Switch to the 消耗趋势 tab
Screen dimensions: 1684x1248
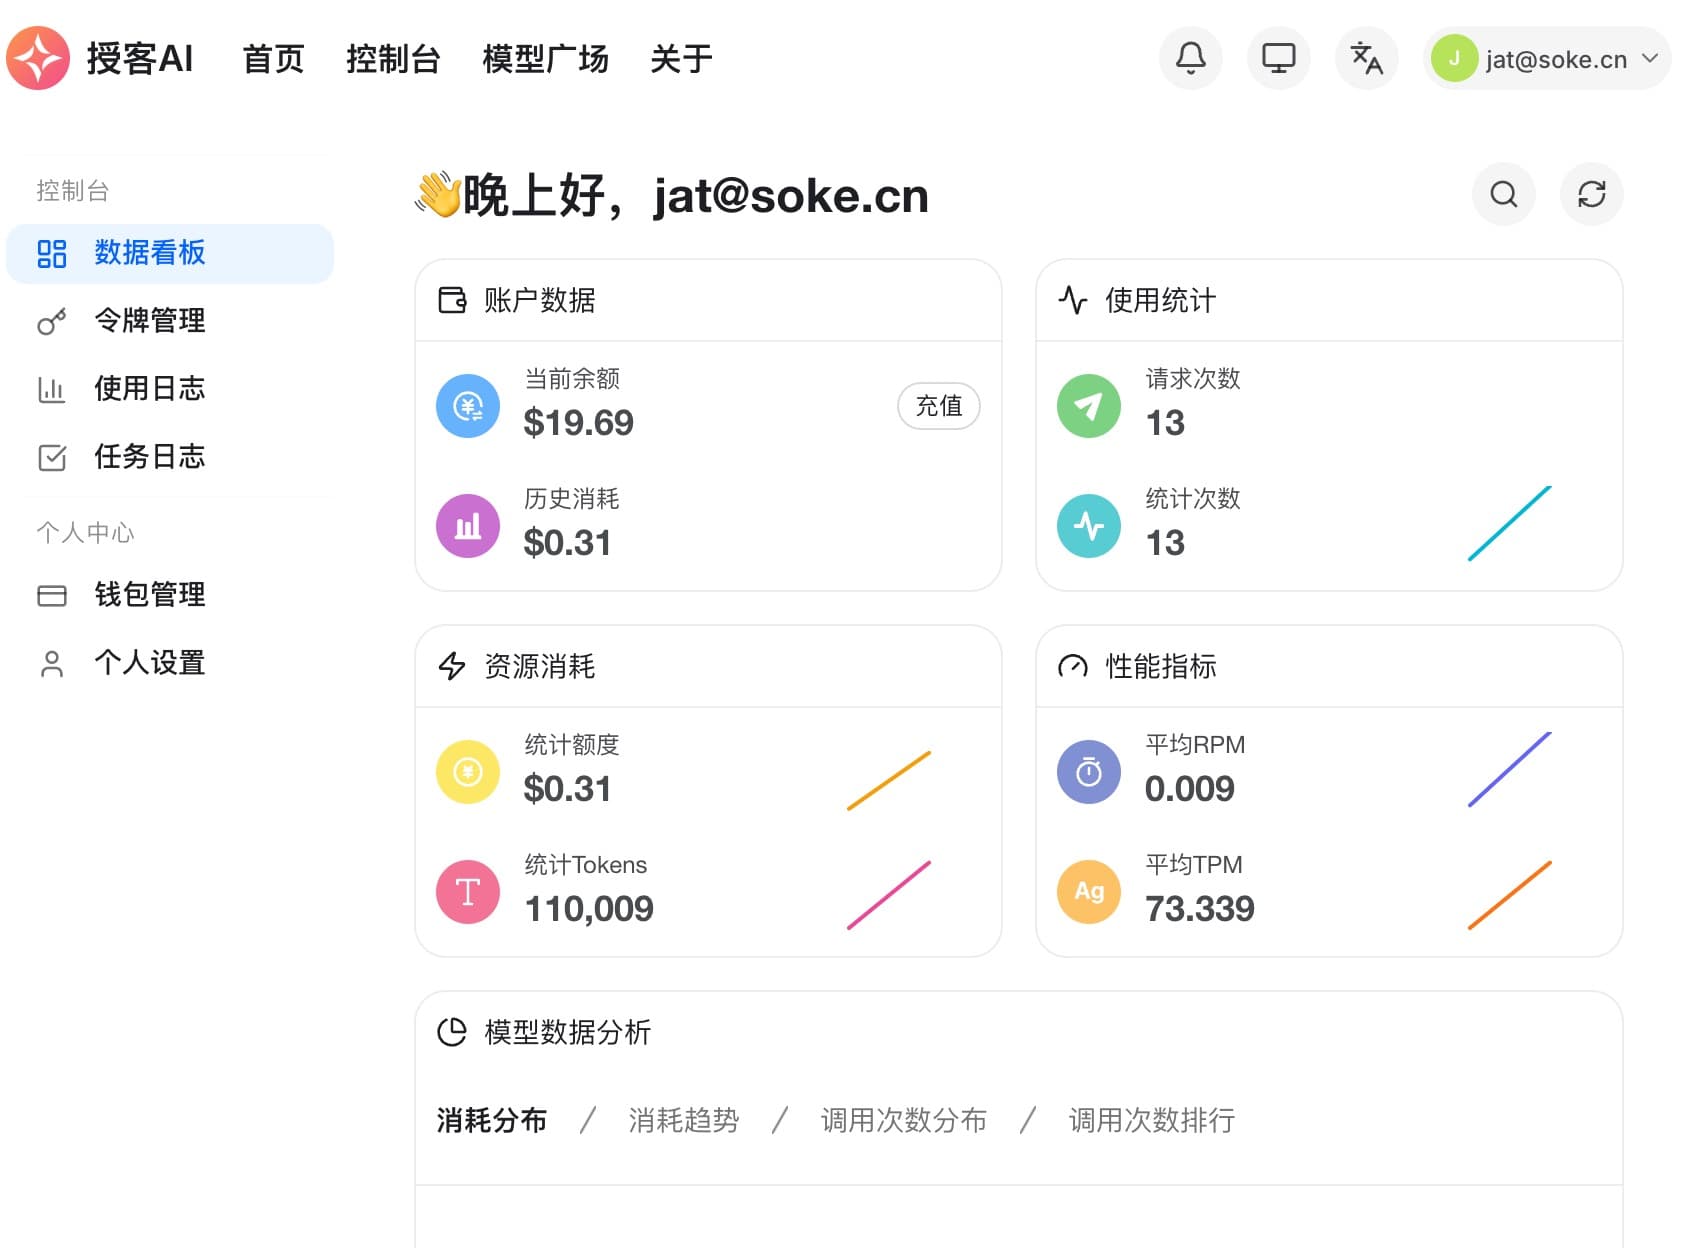pyautogui.click(x=683, y=1120)
